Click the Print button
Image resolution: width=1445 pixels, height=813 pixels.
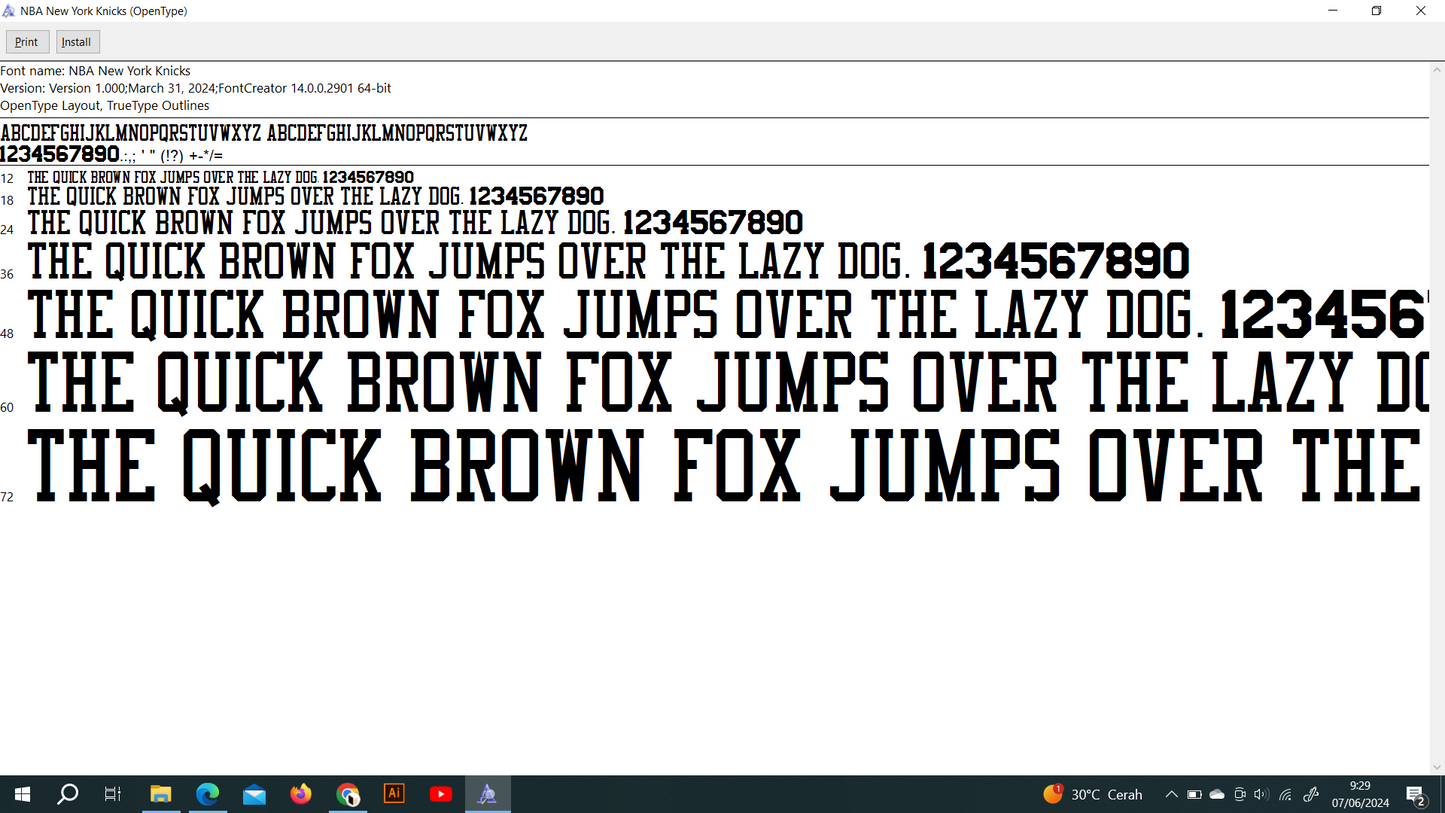coord(27,42)
